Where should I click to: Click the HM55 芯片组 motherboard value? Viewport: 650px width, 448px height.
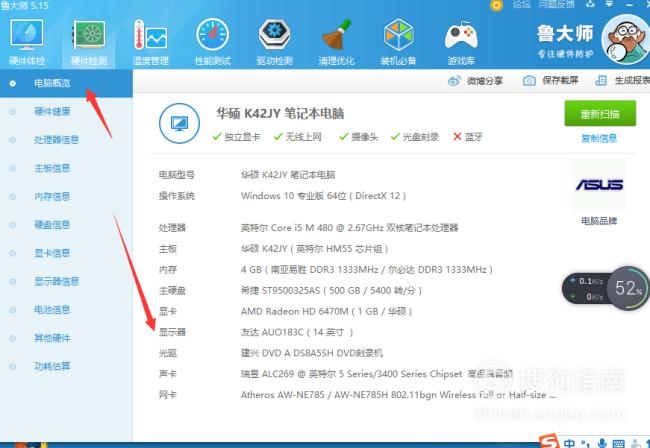click(x=315, y=249)
